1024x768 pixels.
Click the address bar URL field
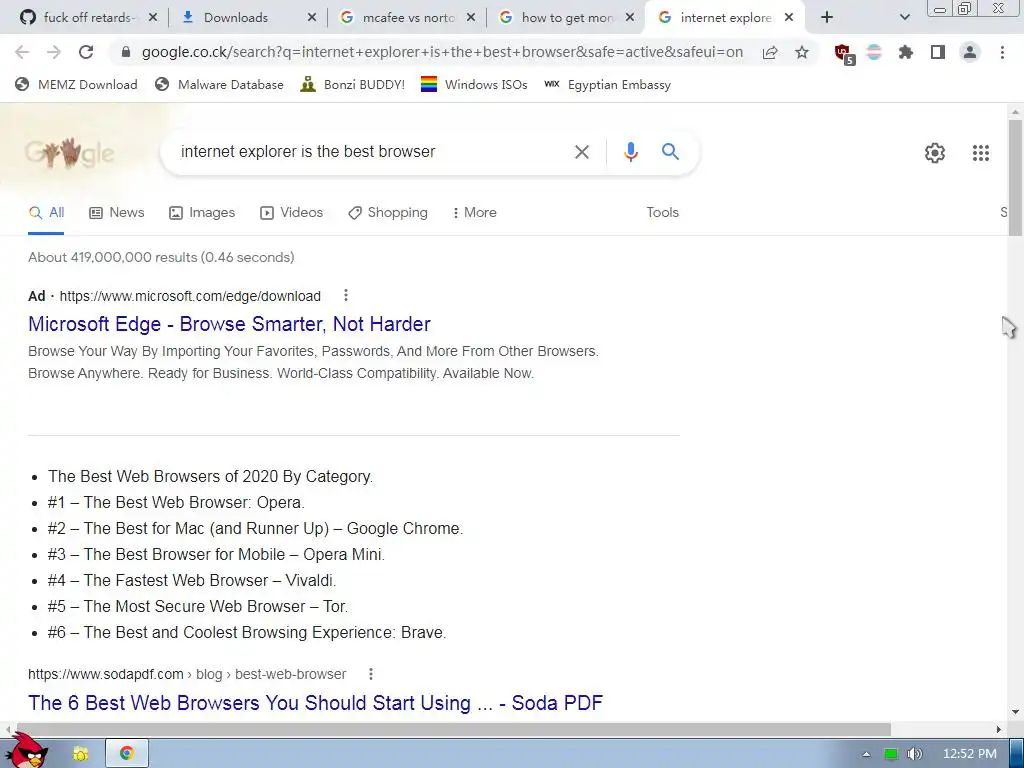coord(442,52)
